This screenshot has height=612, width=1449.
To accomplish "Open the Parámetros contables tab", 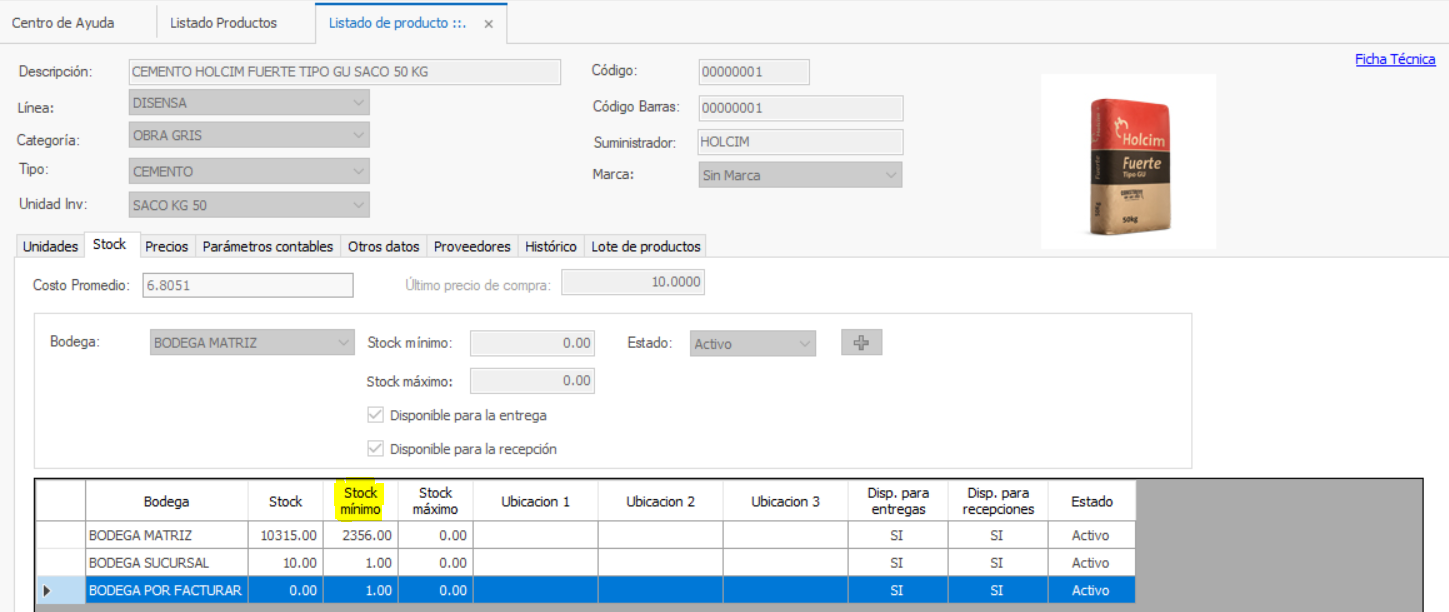I will [267, 246].
